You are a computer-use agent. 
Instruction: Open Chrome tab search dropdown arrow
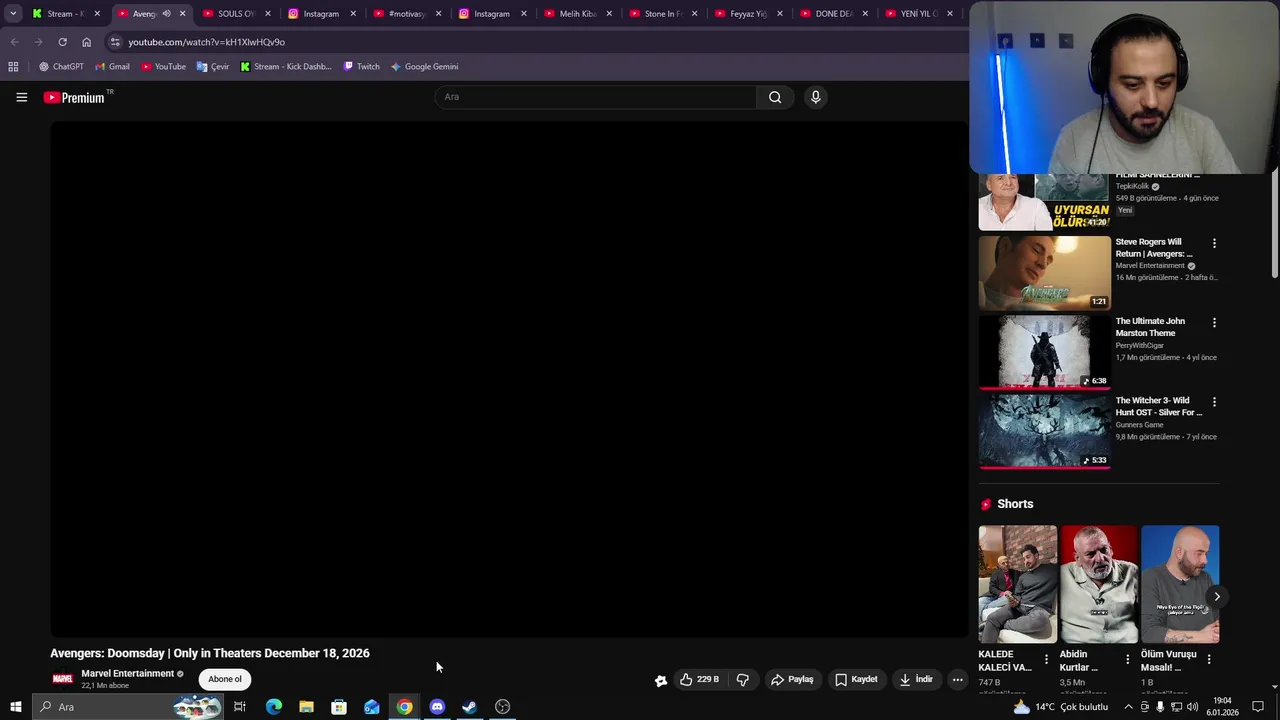click(x=13, y=14)
